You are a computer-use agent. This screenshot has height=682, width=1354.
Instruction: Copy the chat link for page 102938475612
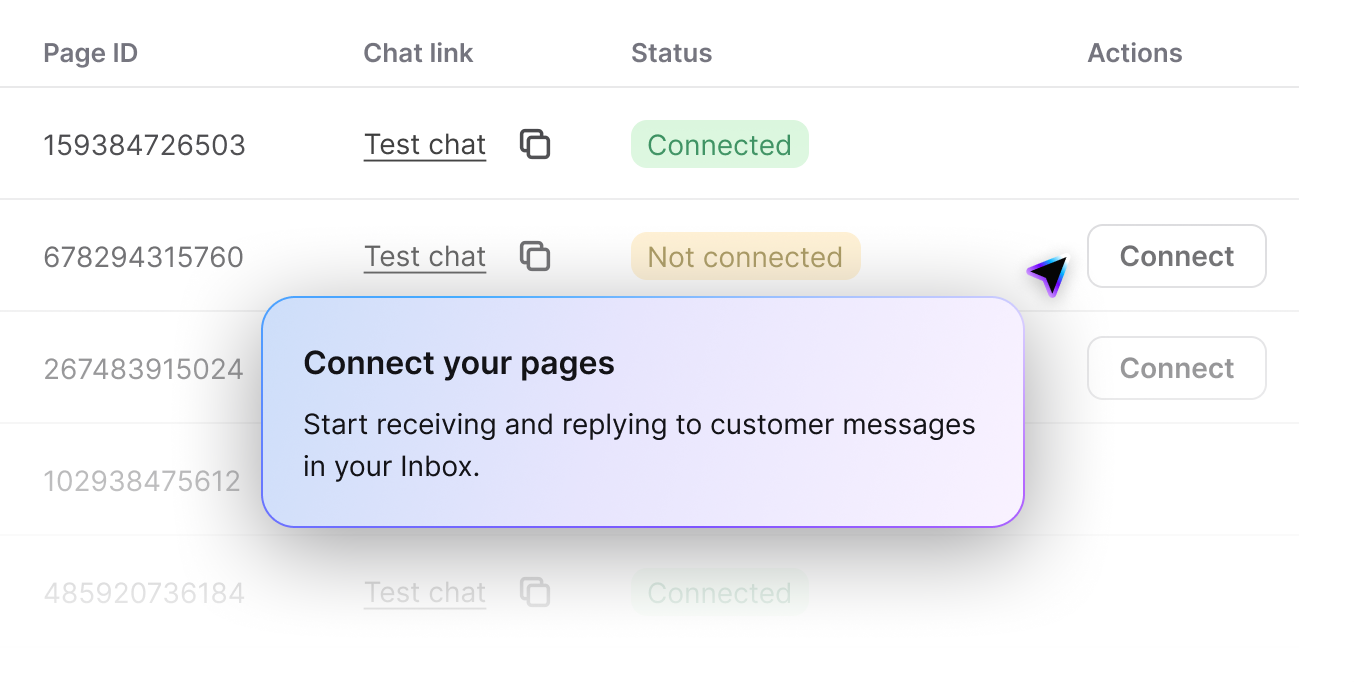tap(535, 480)
